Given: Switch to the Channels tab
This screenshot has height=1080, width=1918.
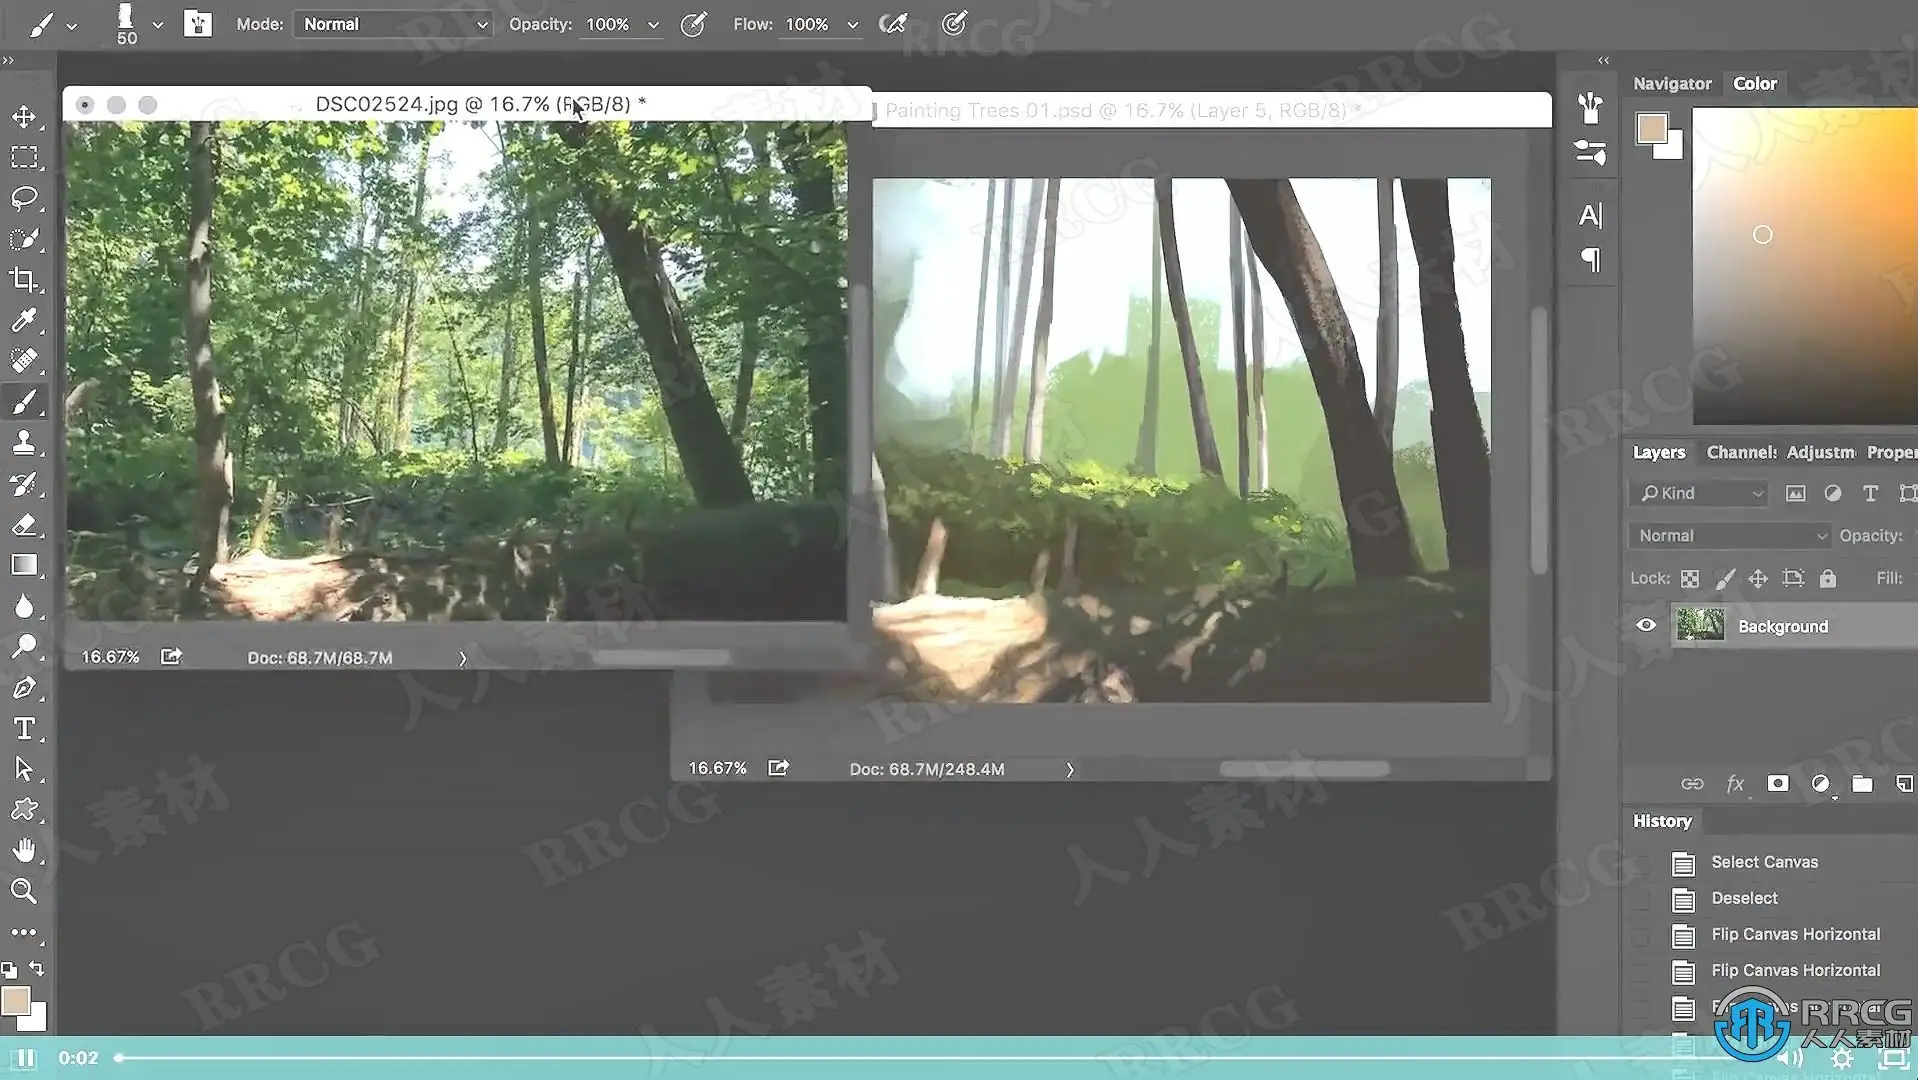Looking at the screenshot, I should click(1741, 452).
